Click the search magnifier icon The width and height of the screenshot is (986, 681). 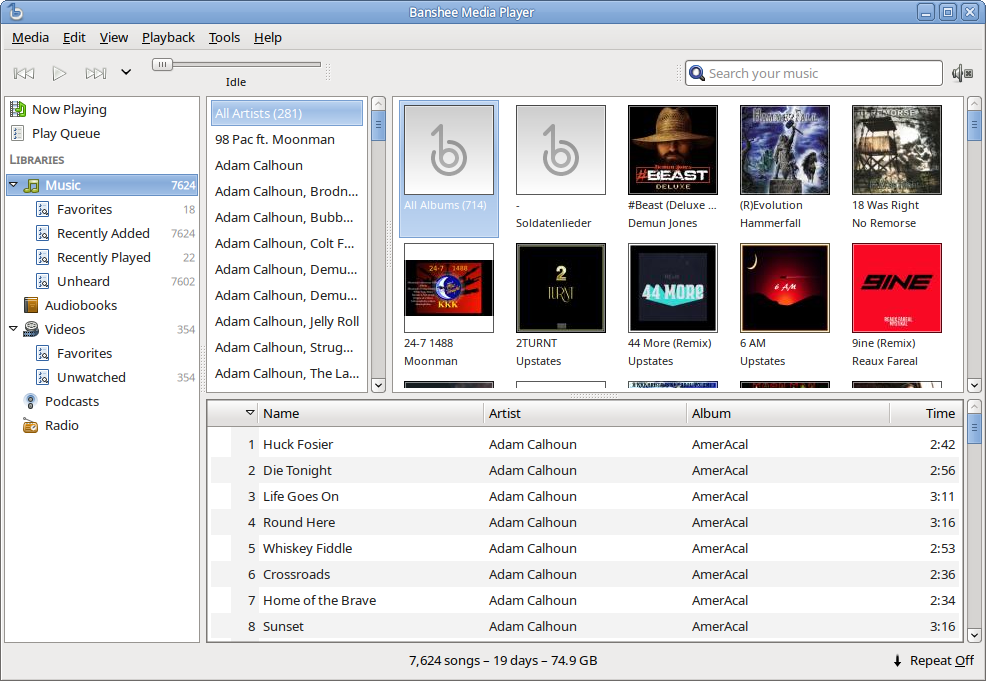(697, 73)
